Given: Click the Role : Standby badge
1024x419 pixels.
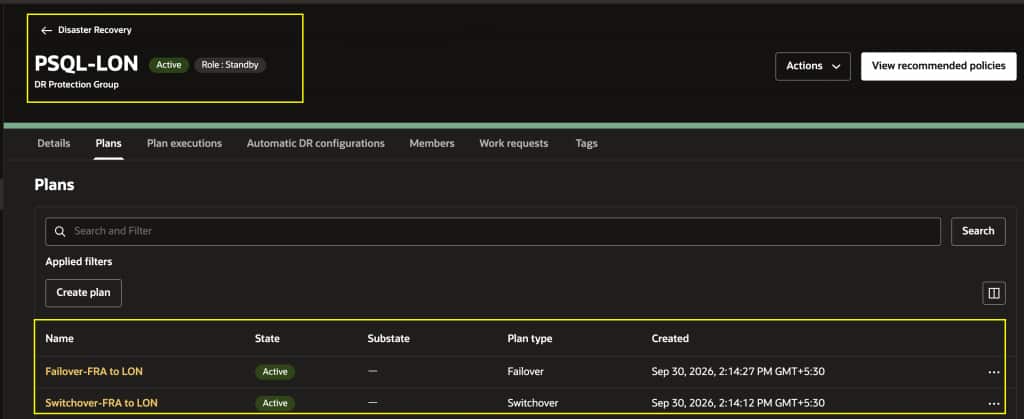Looking at the screenshot, I should [230, 65].
